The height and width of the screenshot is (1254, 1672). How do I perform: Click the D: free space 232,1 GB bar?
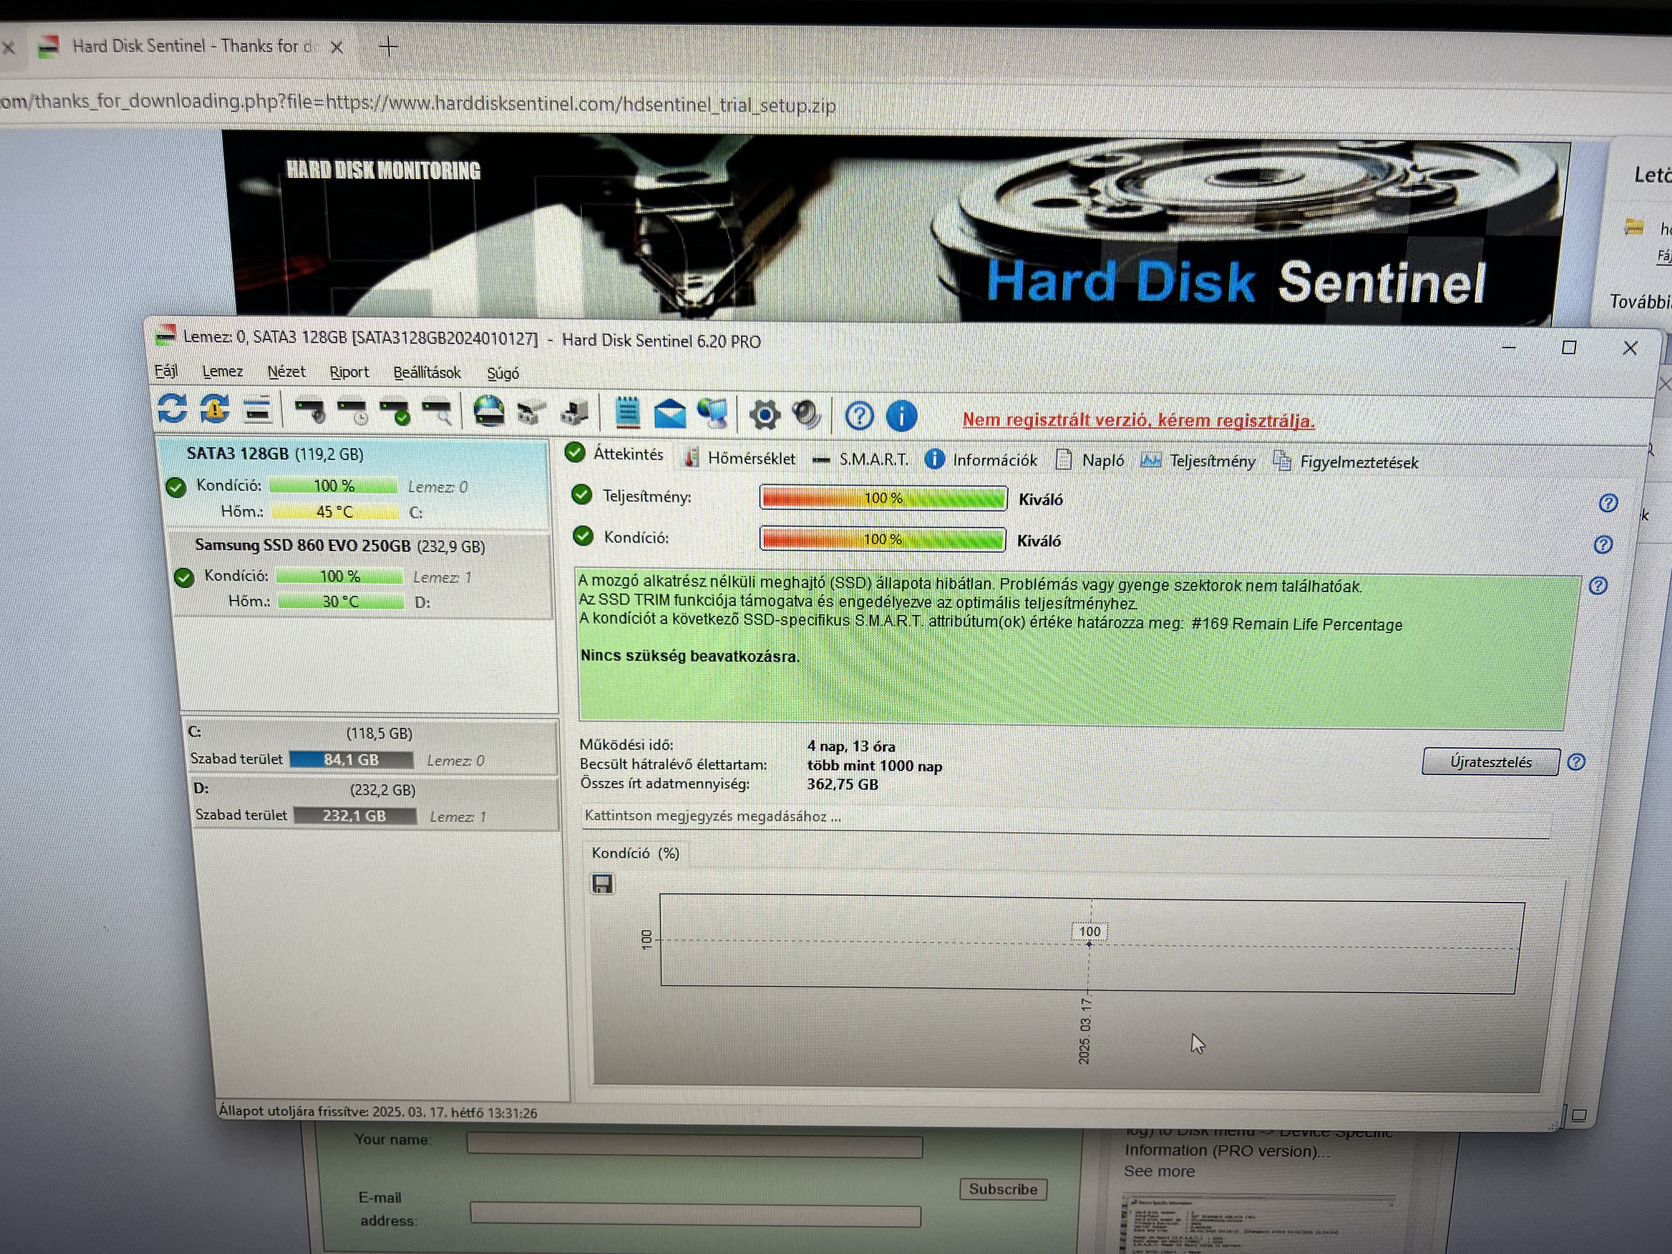pos(355,815)
